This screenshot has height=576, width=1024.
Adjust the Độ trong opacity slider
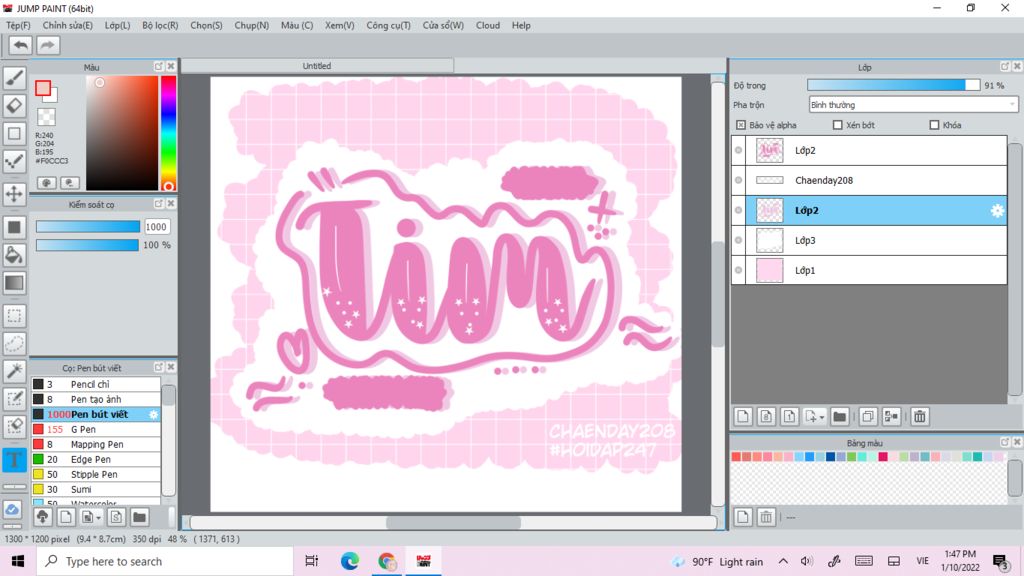pyautogui.click(x=893, y=85)
